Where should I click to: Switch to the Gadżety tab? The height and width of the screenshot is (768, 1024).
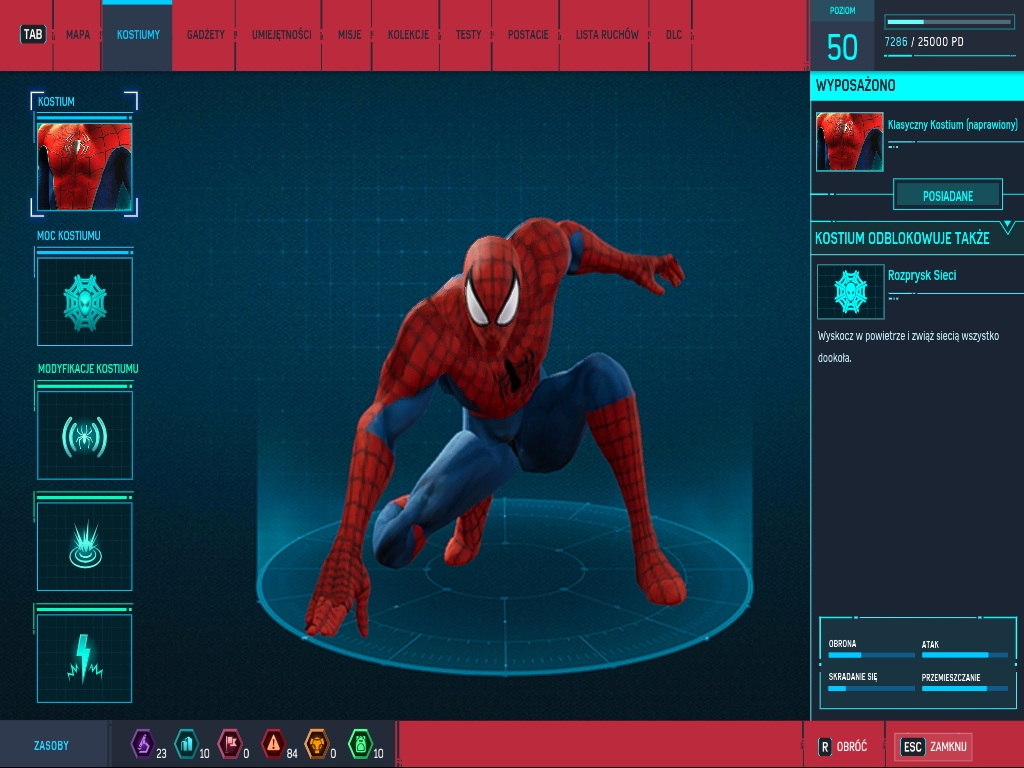pyautogui.click(x=206, y=35)
